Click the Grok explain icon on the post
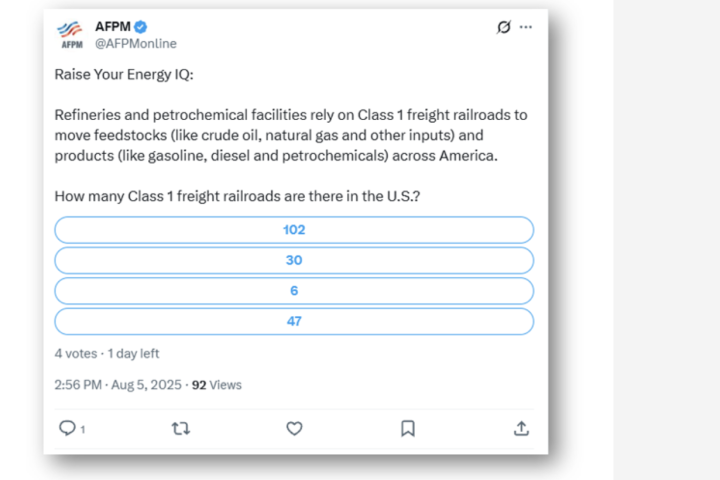Image resolution: width=720 pixels, height=480 pixels. (x=504, y=27)
